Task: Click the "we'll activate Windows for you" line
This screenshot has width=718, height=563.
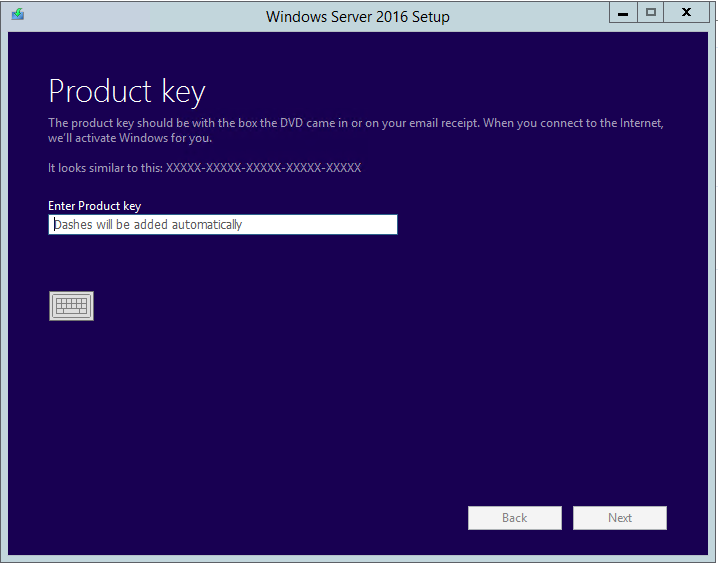Action: pos(130,138)
